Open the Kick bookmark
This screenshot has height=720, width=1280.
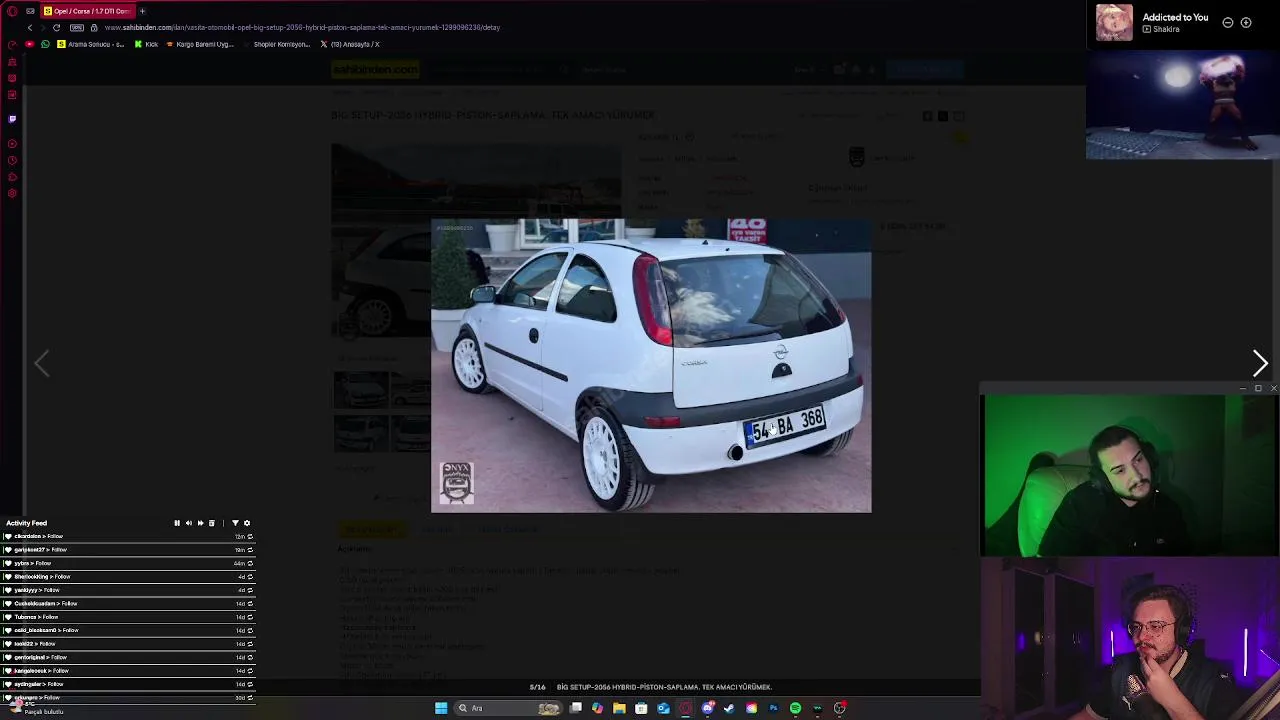click(146, 44)
